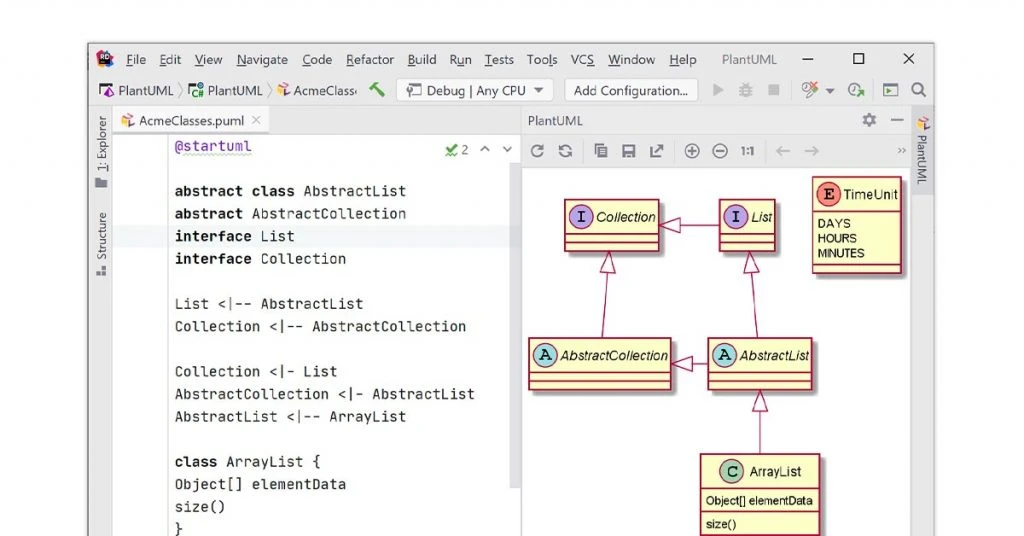Click the auto-refresh sync icon in PlantUML toolbar

pyautogui.click(x=566, y=151)
